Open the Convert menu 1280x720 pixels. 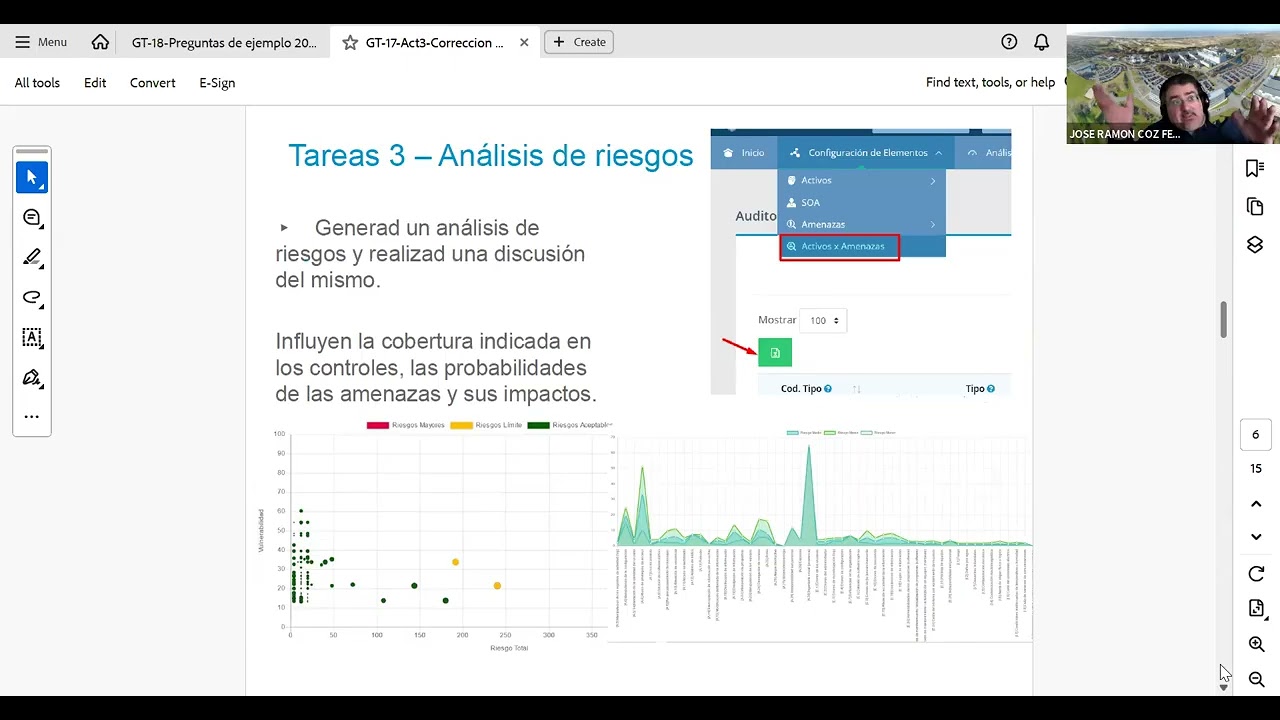coord(152,83)
